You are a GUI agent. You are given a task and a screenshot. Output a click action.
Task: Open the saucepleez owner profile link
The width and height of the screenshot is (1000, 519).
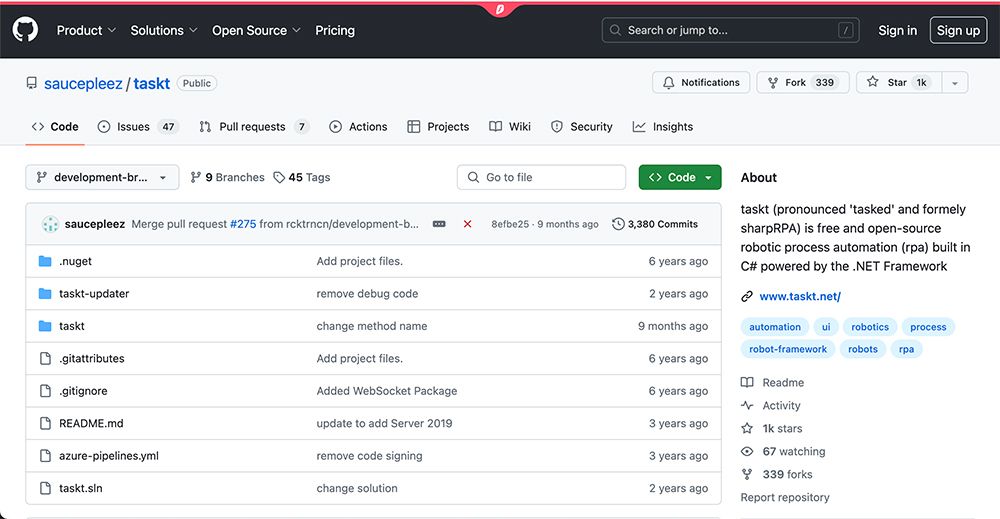point(83,84)
